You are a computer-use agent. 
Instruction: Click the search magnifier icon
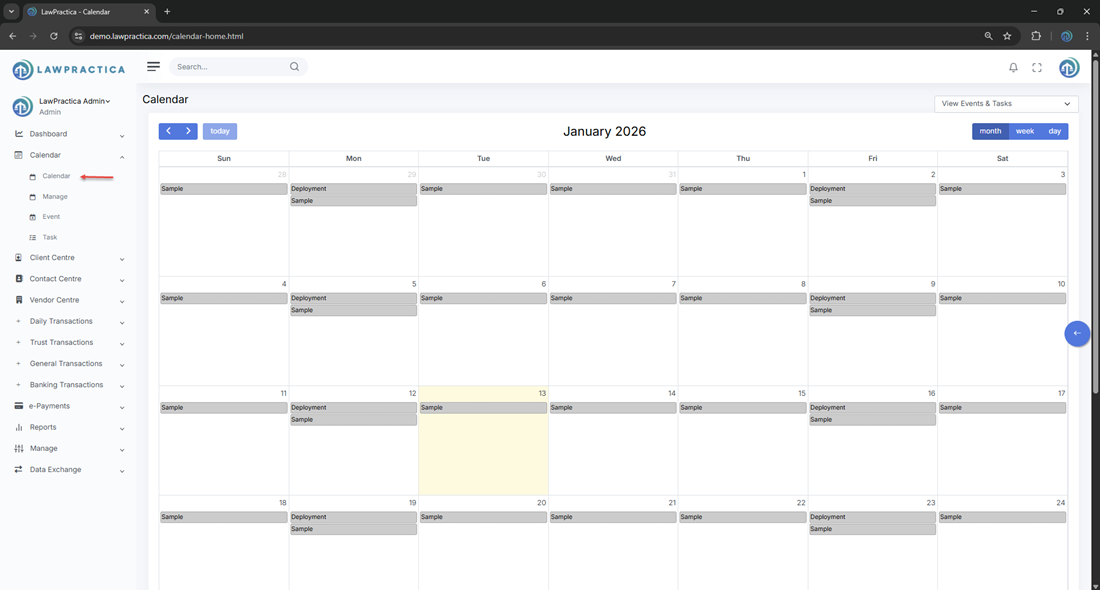coord(294,67)
